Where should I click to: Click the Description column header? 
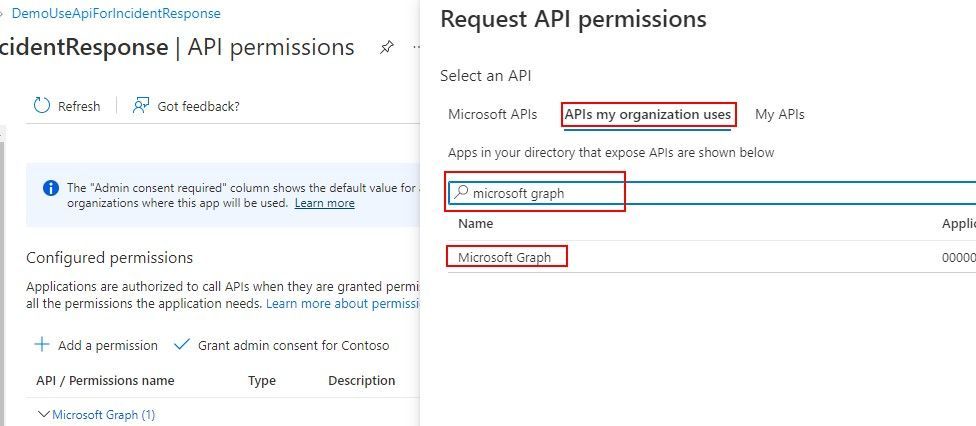(362, 381)
